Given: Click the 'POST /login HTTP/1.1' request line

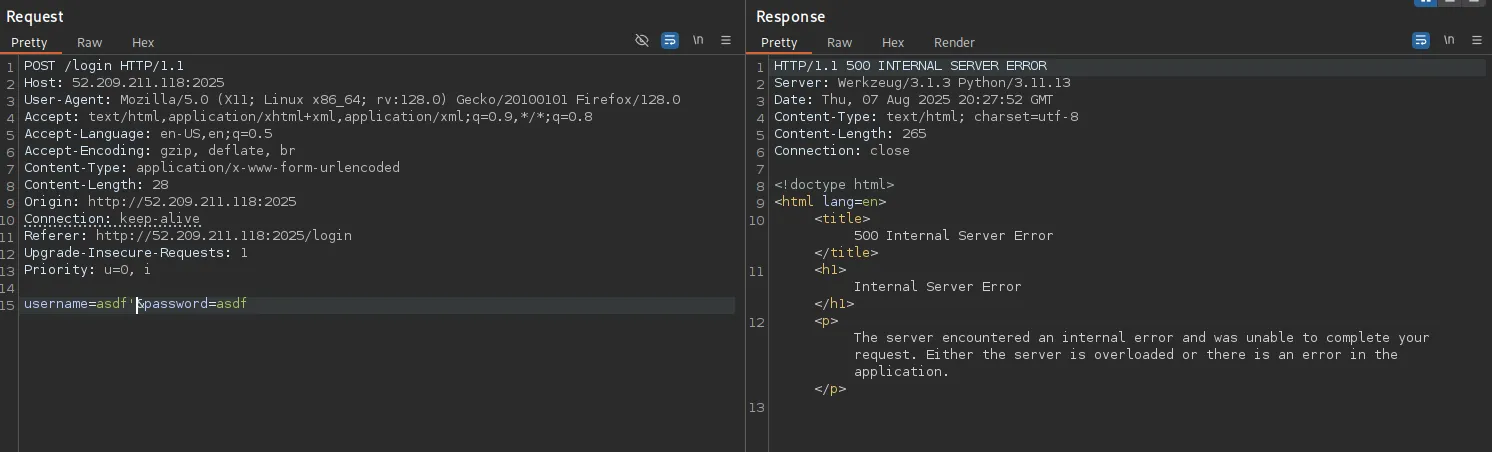Looking at the screenshot, I should 104,66.
